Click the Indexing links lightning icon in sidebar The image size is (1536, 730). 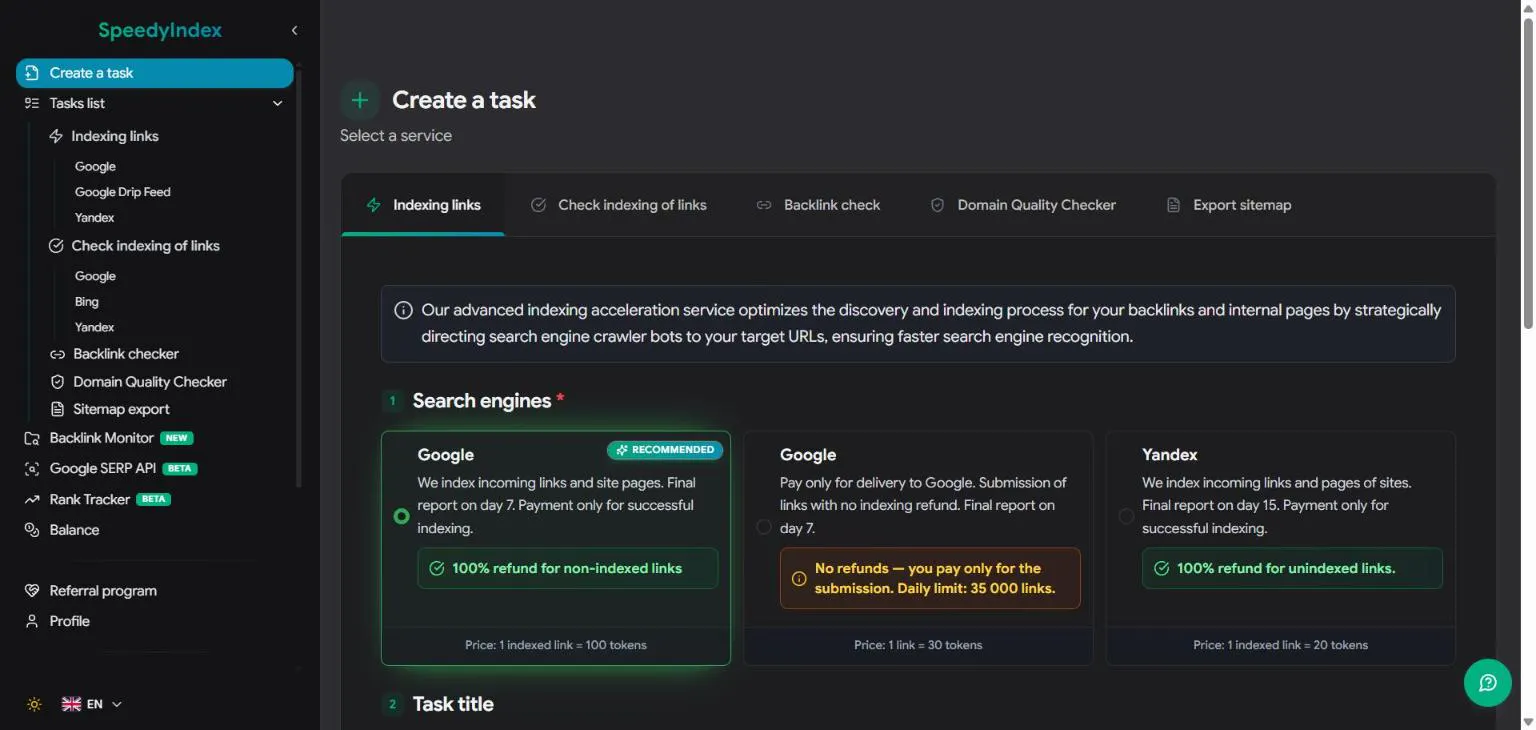(x=56, y=136)
